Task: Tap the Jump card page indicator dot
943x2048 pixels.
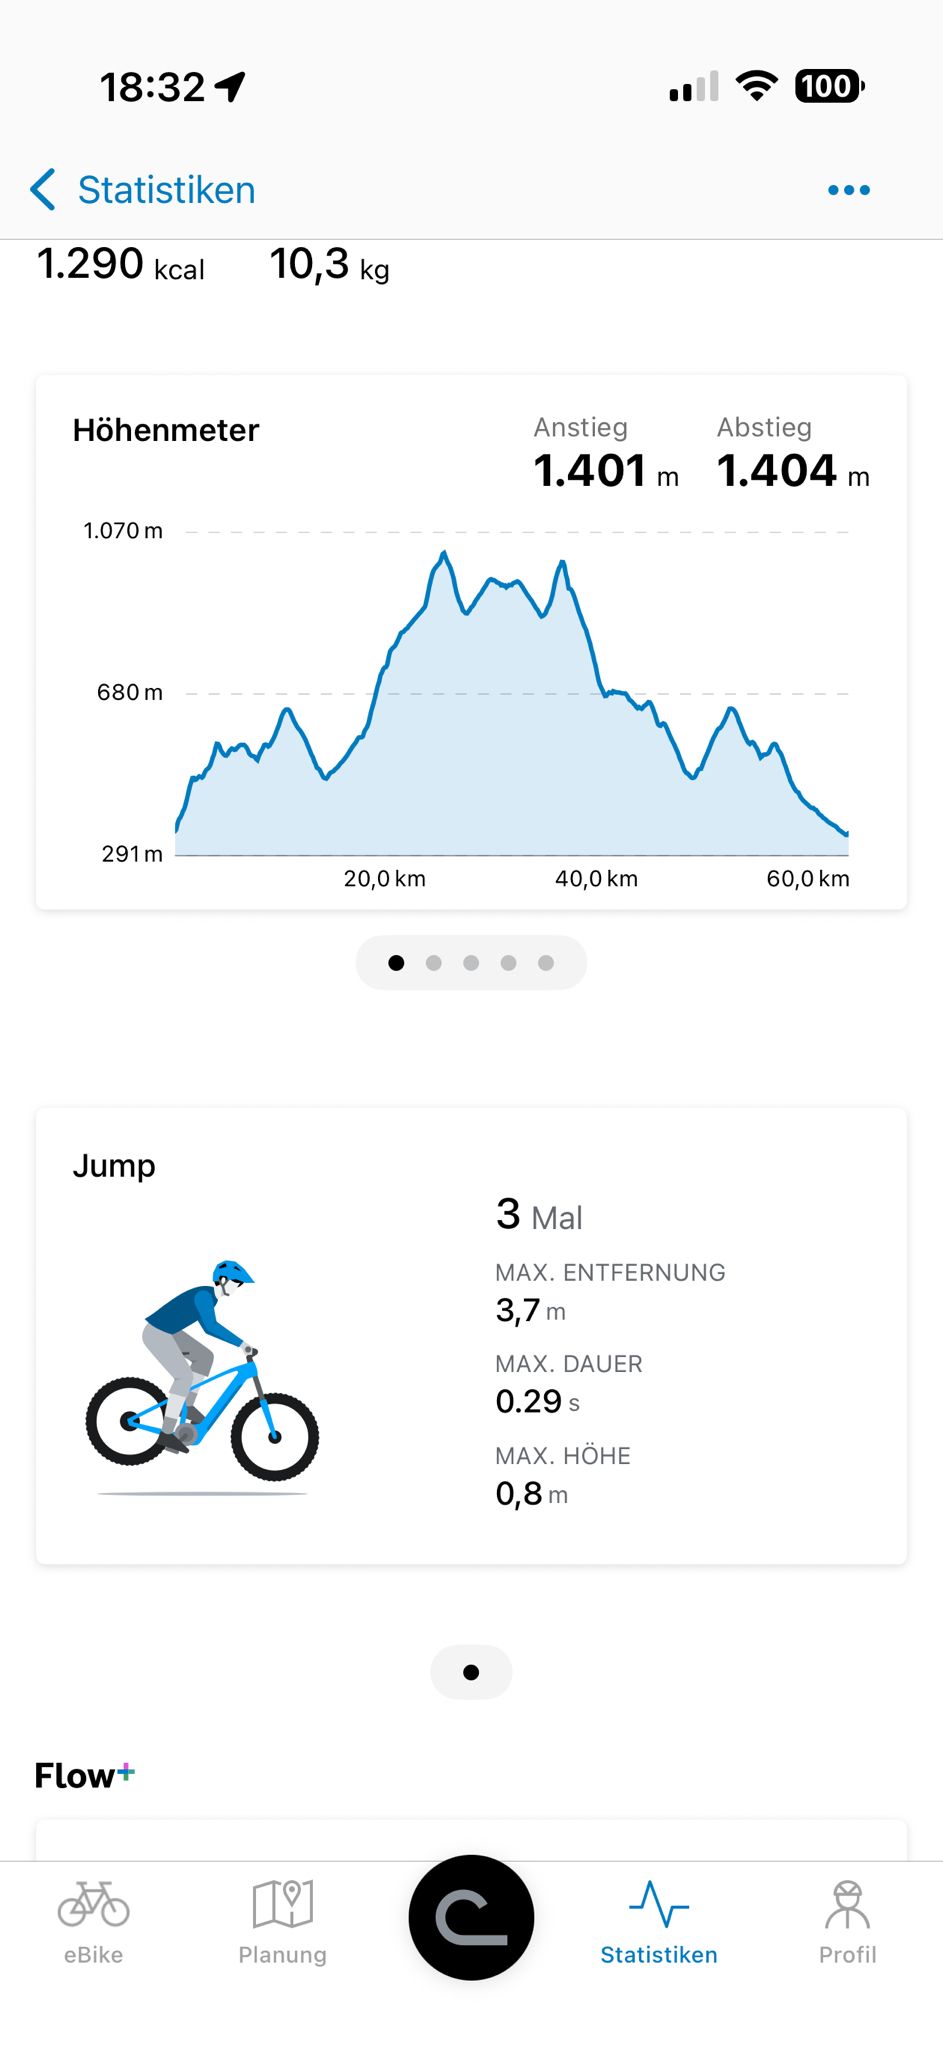Action: (x=471, y=1672)
